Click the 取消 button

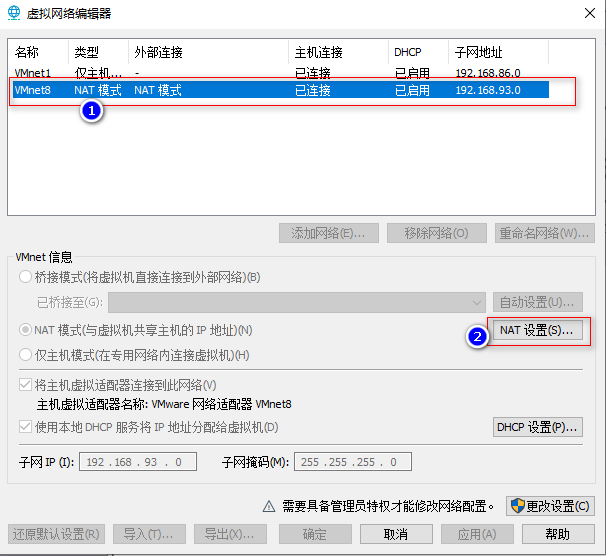[396, 534]
